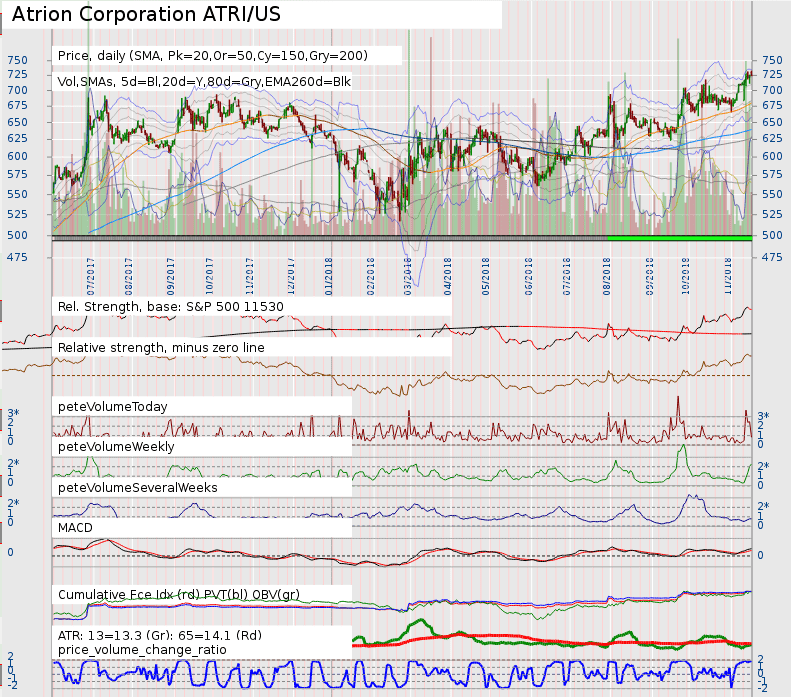
Task: Select the 'peteVolumeToday' panel label
Action: [x=112, y=407]
